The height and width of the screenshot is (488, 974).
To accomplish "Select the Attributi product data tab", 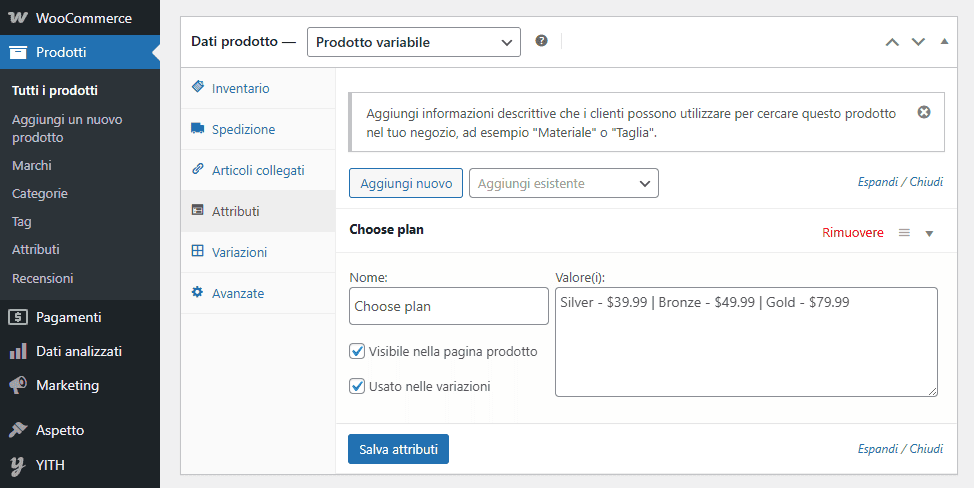I will pyautogui.click(x=258, y=211).
